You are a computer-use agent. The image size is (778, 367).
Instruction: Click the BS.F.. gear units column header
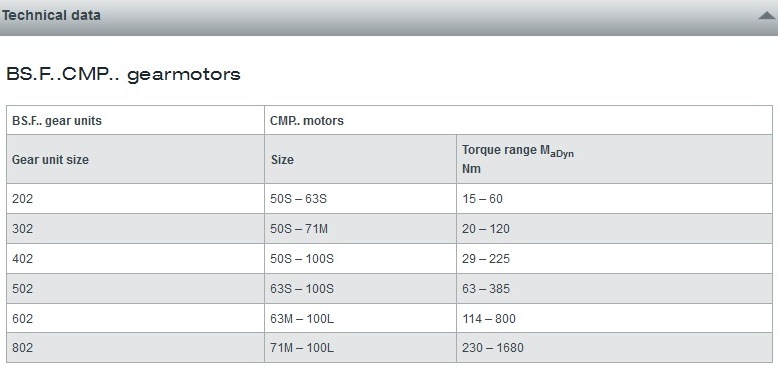(135, 121)
